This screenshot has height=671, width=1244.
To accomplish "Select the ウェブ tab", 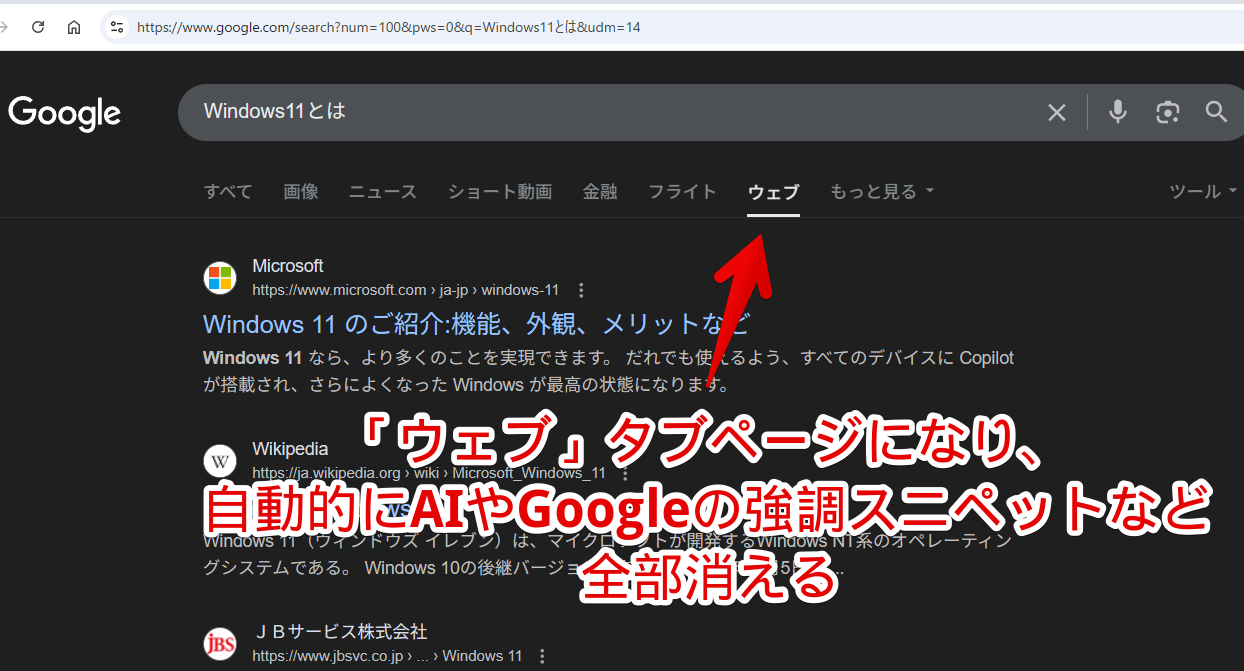I will pyautogui.click(x=774, y=191).
